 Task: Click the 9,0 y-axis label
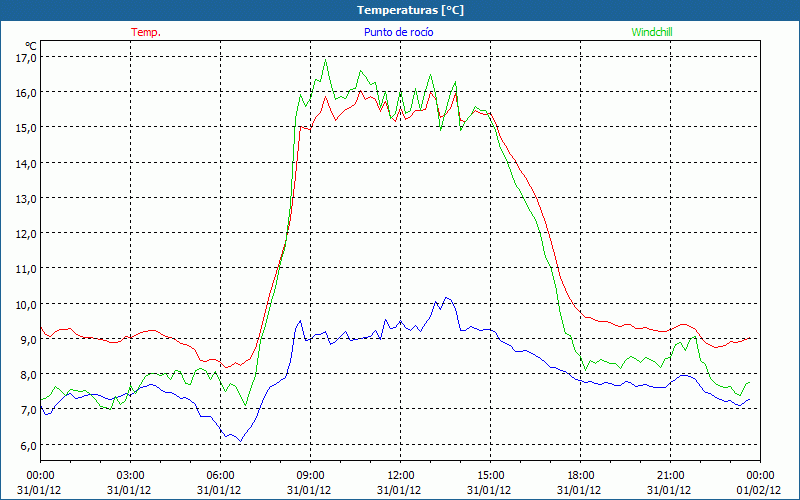point(28,340)
